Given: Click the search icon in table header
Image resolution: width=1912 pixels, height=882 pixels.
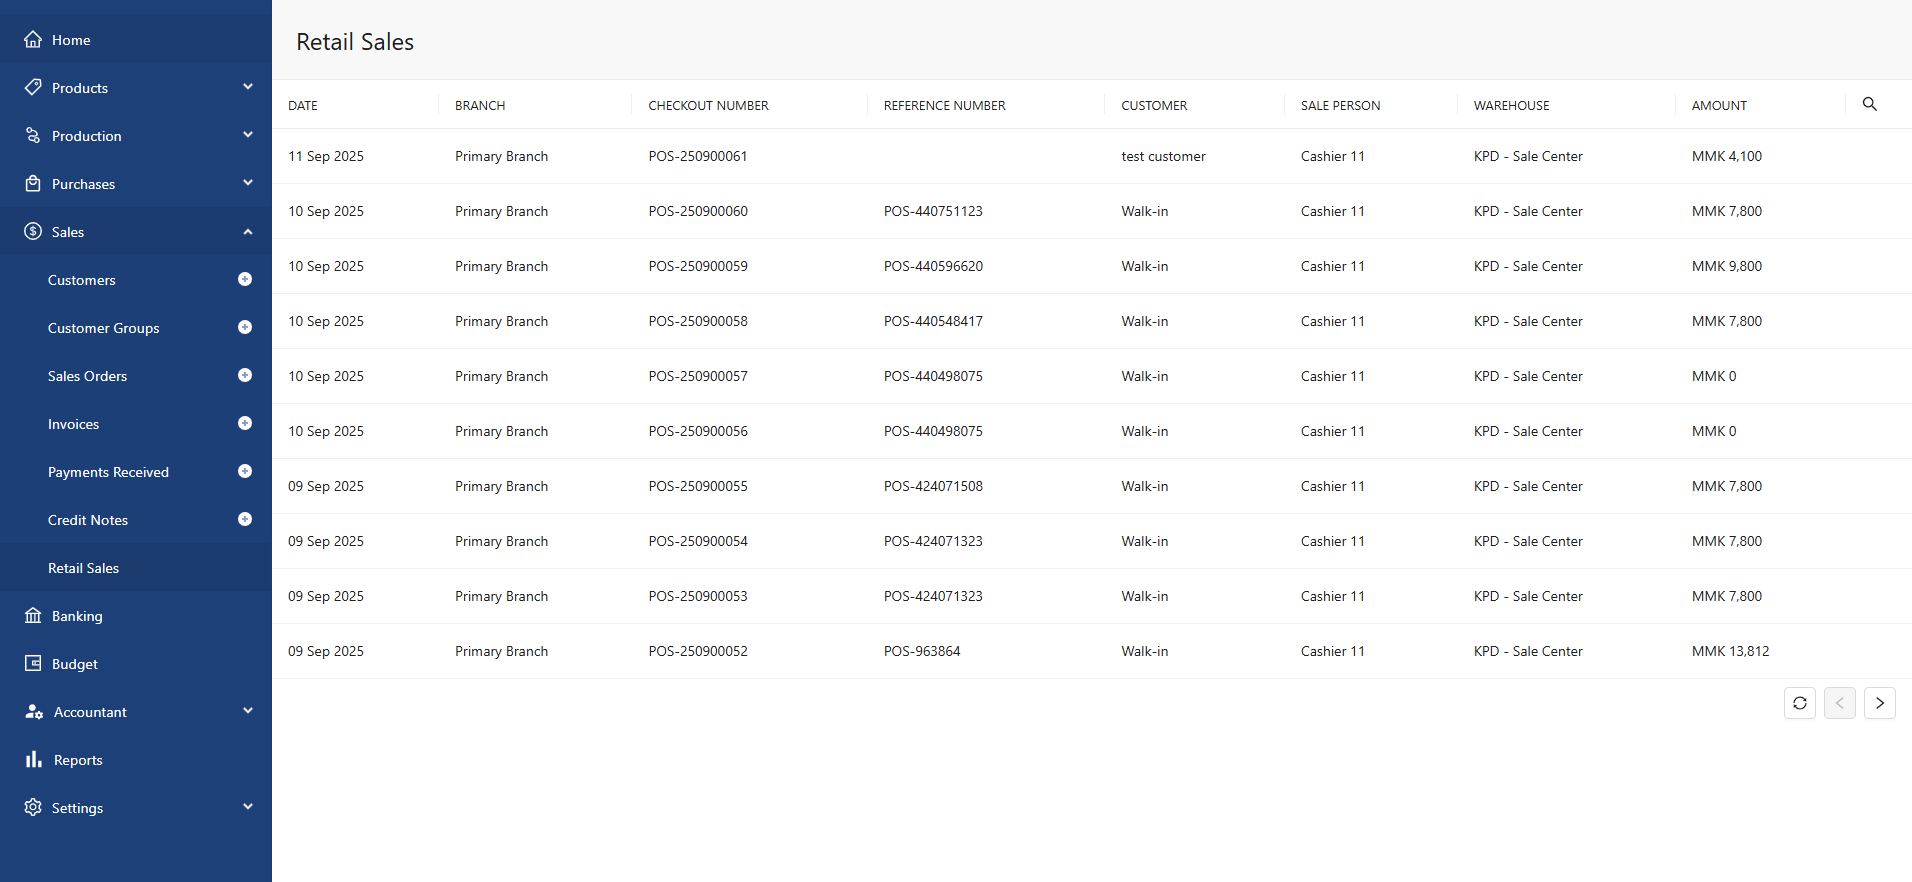Looking at the screenshot, I should (x=1869, y=104).
